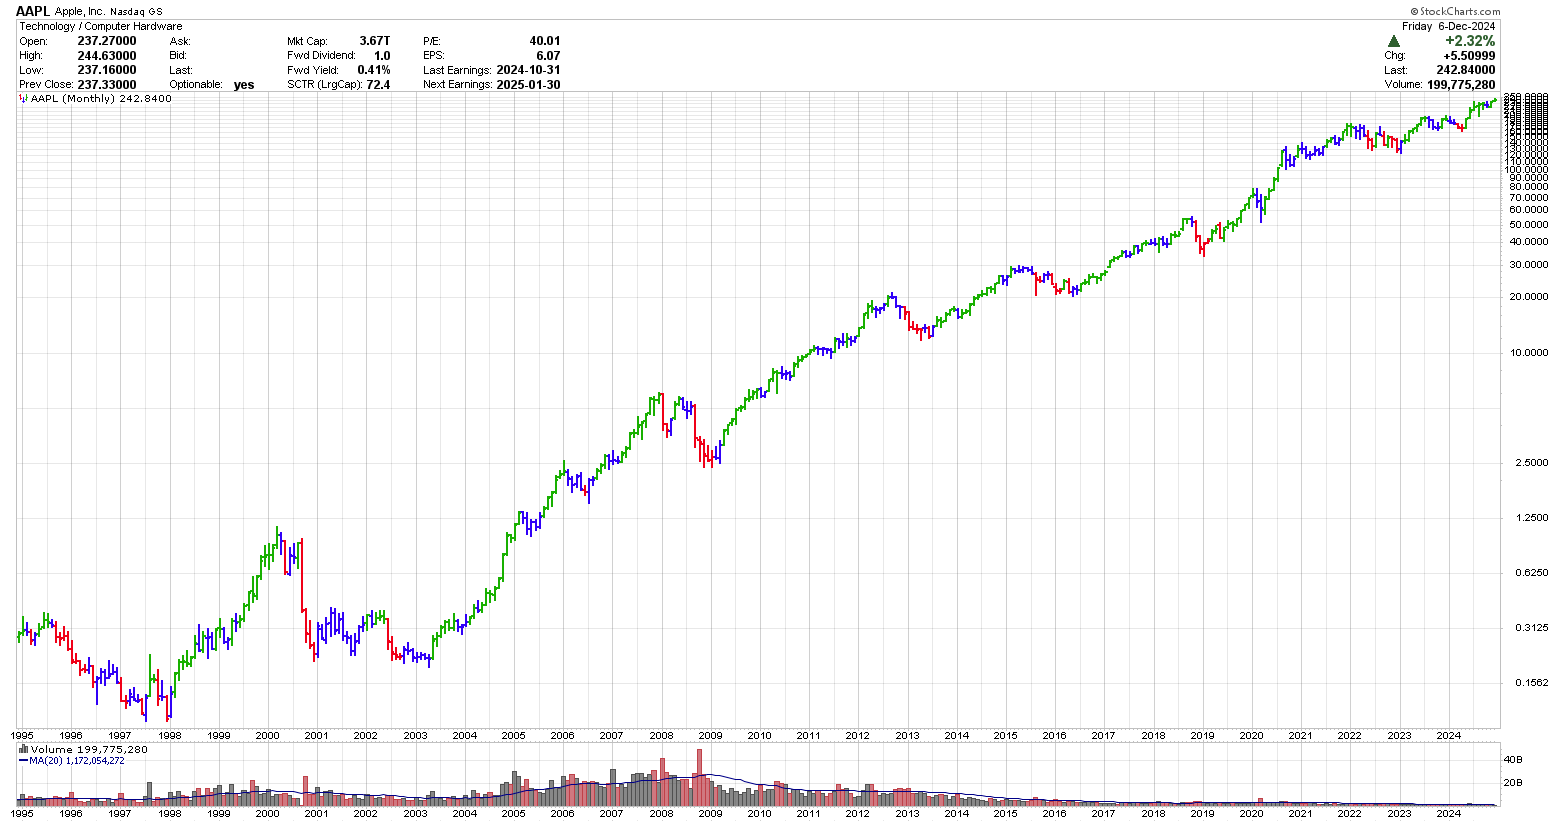Click the P/E value 40.01
Image resolution: width=1565 pixels, height=822 pixels.
pos(545,41)
